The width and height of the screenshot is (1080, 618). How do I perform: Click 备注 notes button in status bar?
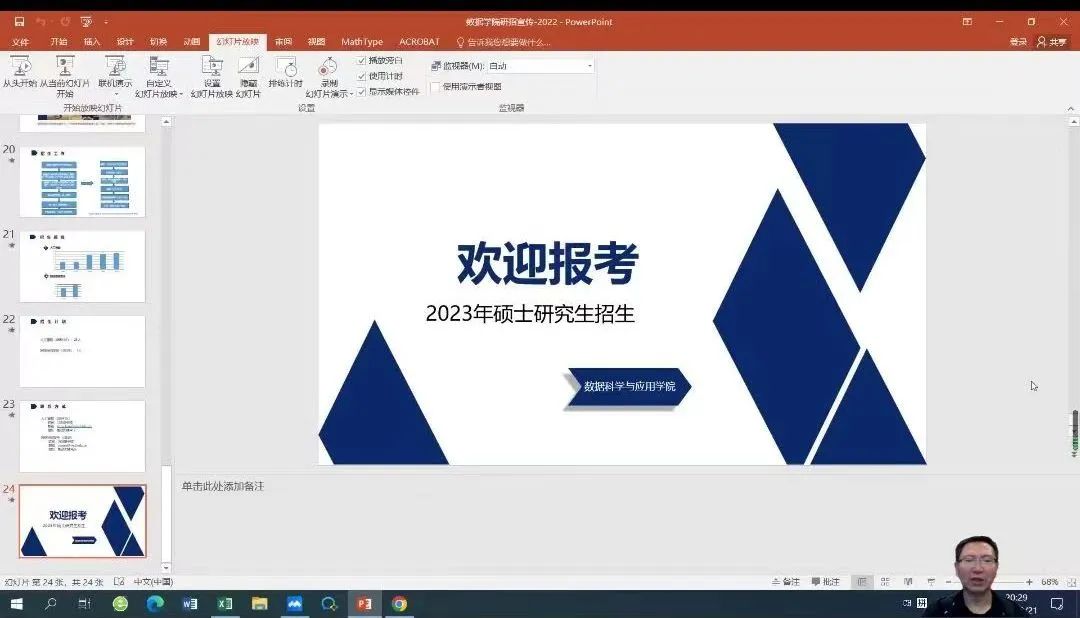(x=786, y=582)
